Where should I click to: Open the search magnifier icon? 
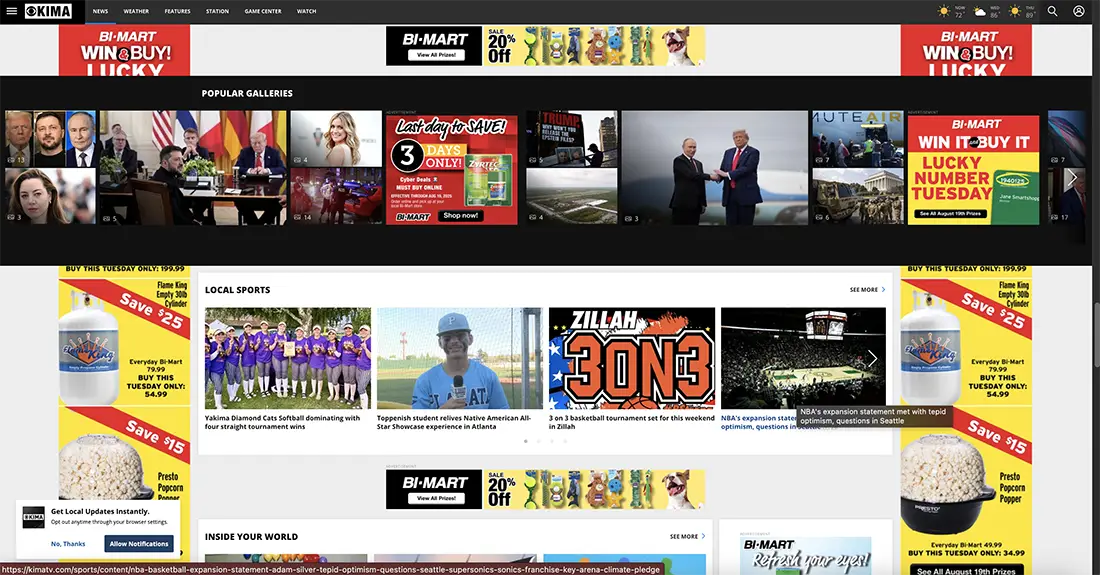[x=1052, y=11]
